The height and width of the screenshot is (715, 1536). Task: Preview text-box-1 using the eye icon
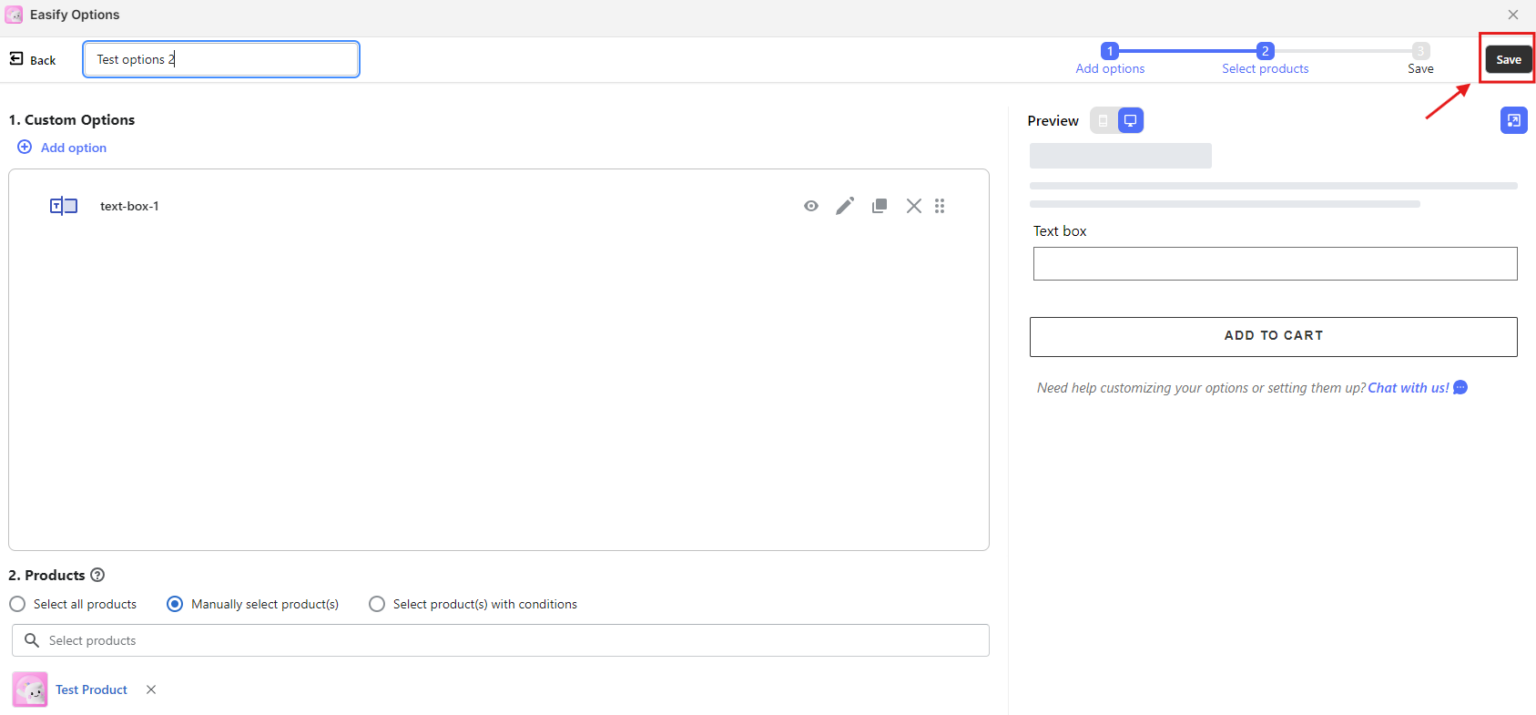point(811,205)
